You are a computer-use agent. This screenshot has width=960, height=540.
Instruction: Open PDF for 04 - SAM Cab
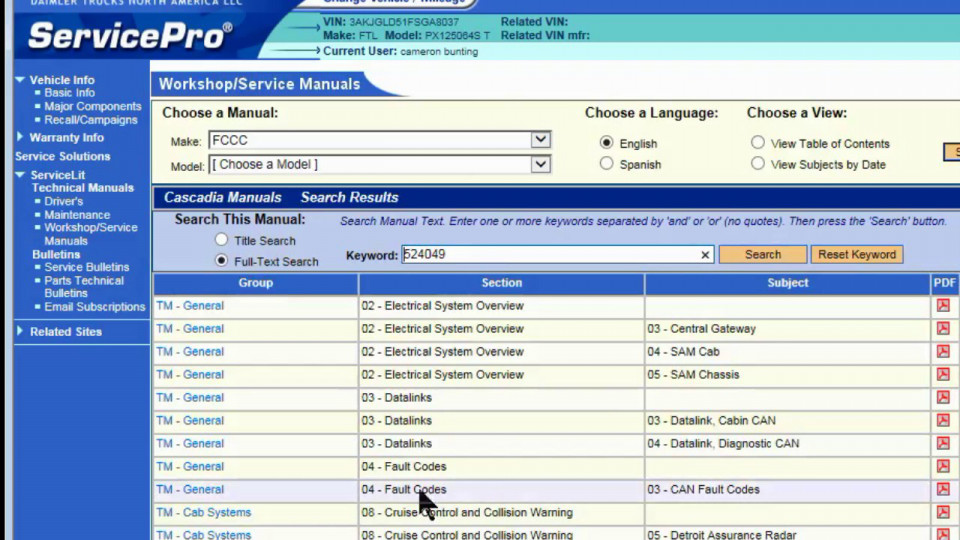[943, 351]
